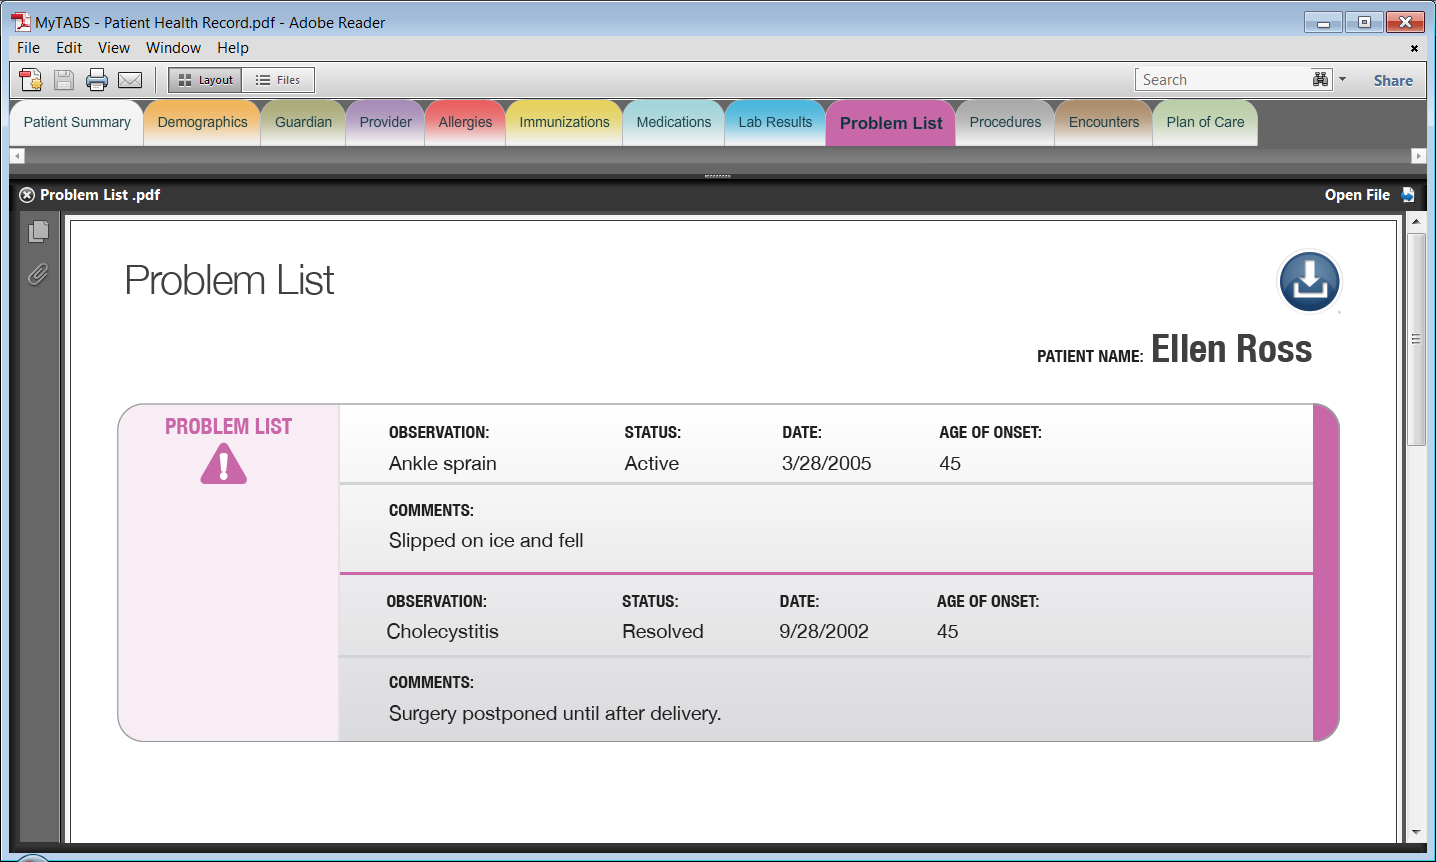The width and height of the screenshot is (1436, 862).
Task: Click the Ankle sprain observation text
Action: 443,463
